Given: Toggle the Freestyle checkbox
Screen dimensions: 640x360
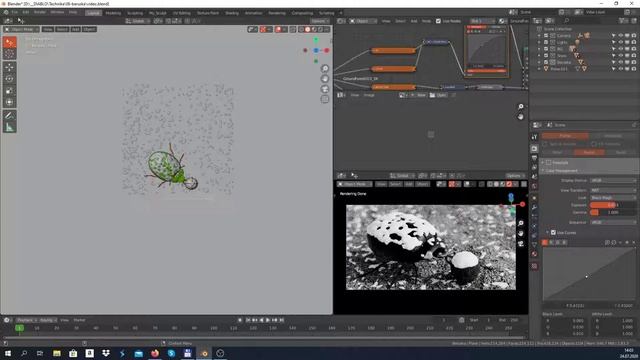Looking at the screenshot, I should tap(549, 163).
